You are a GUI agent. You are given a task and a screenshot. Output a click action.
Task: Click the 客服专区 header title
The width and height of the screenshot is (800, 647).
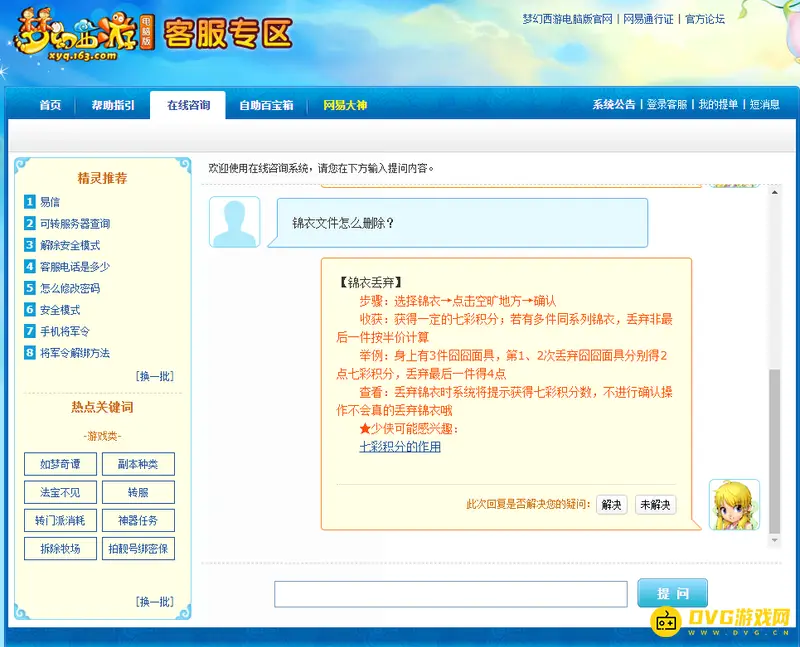pyautogui.click(x=228, y=34)
